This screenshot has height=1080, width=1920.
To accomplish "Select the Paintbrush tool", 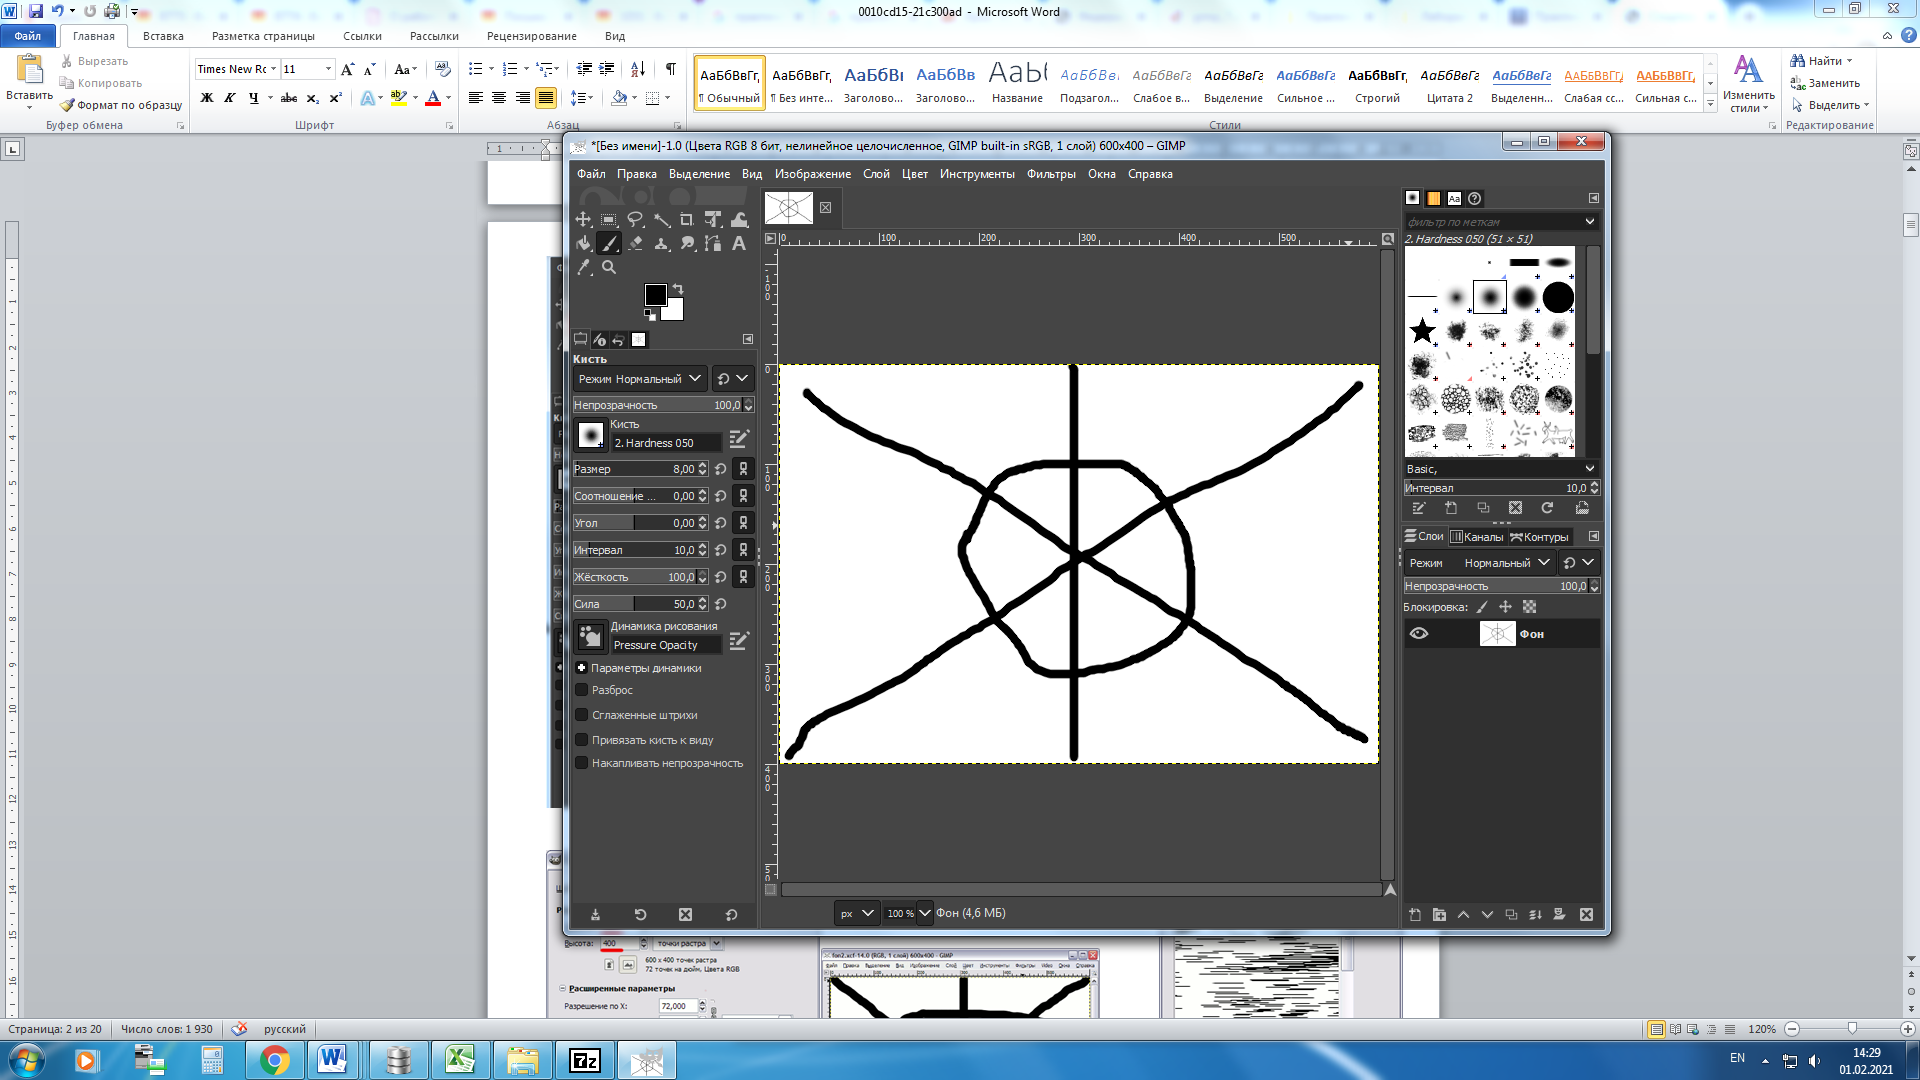I will (609, 243).
